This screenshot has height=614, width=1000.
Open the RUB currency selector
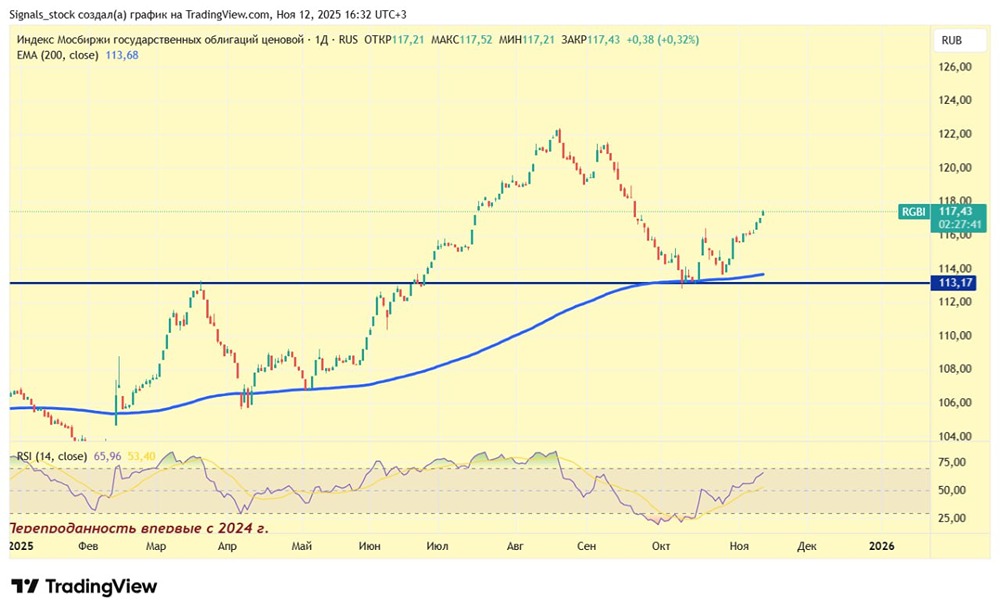tap(952, 41)
